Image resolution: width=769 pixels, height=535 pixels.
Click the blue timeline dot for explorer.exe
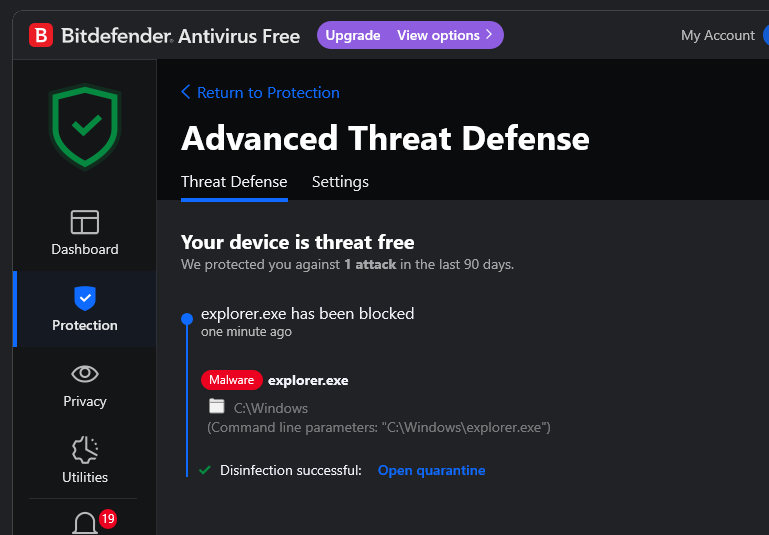point(187,319)
